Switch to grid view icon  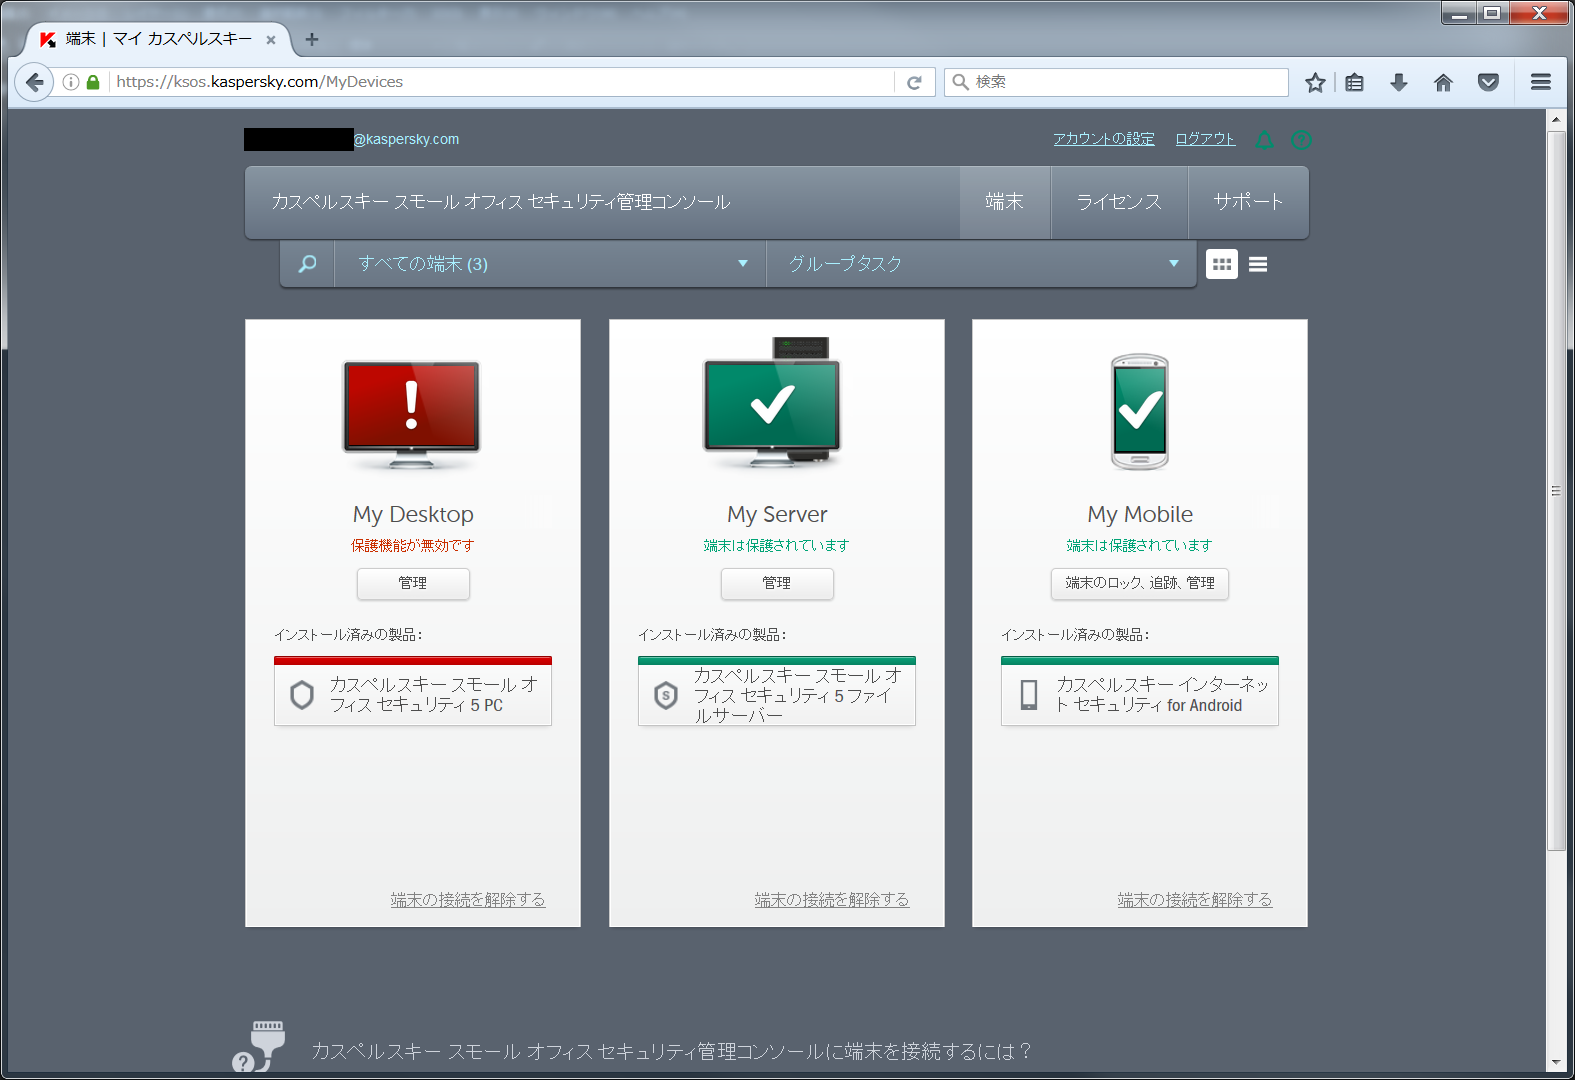pyautogui.click(x=1221, y=264)
